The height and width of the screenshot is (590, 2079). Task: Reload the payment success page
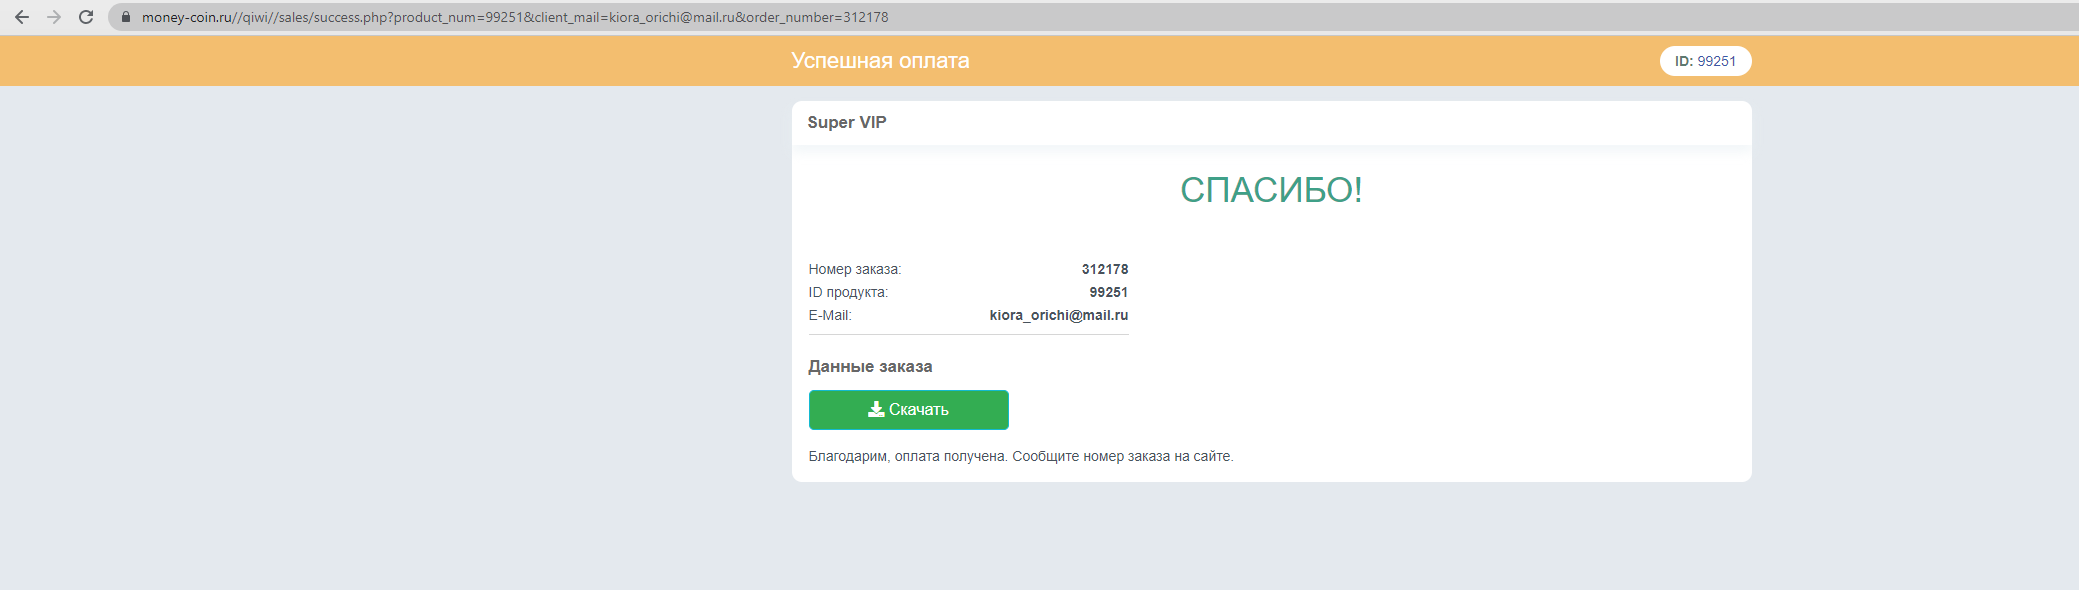point(86,17)
